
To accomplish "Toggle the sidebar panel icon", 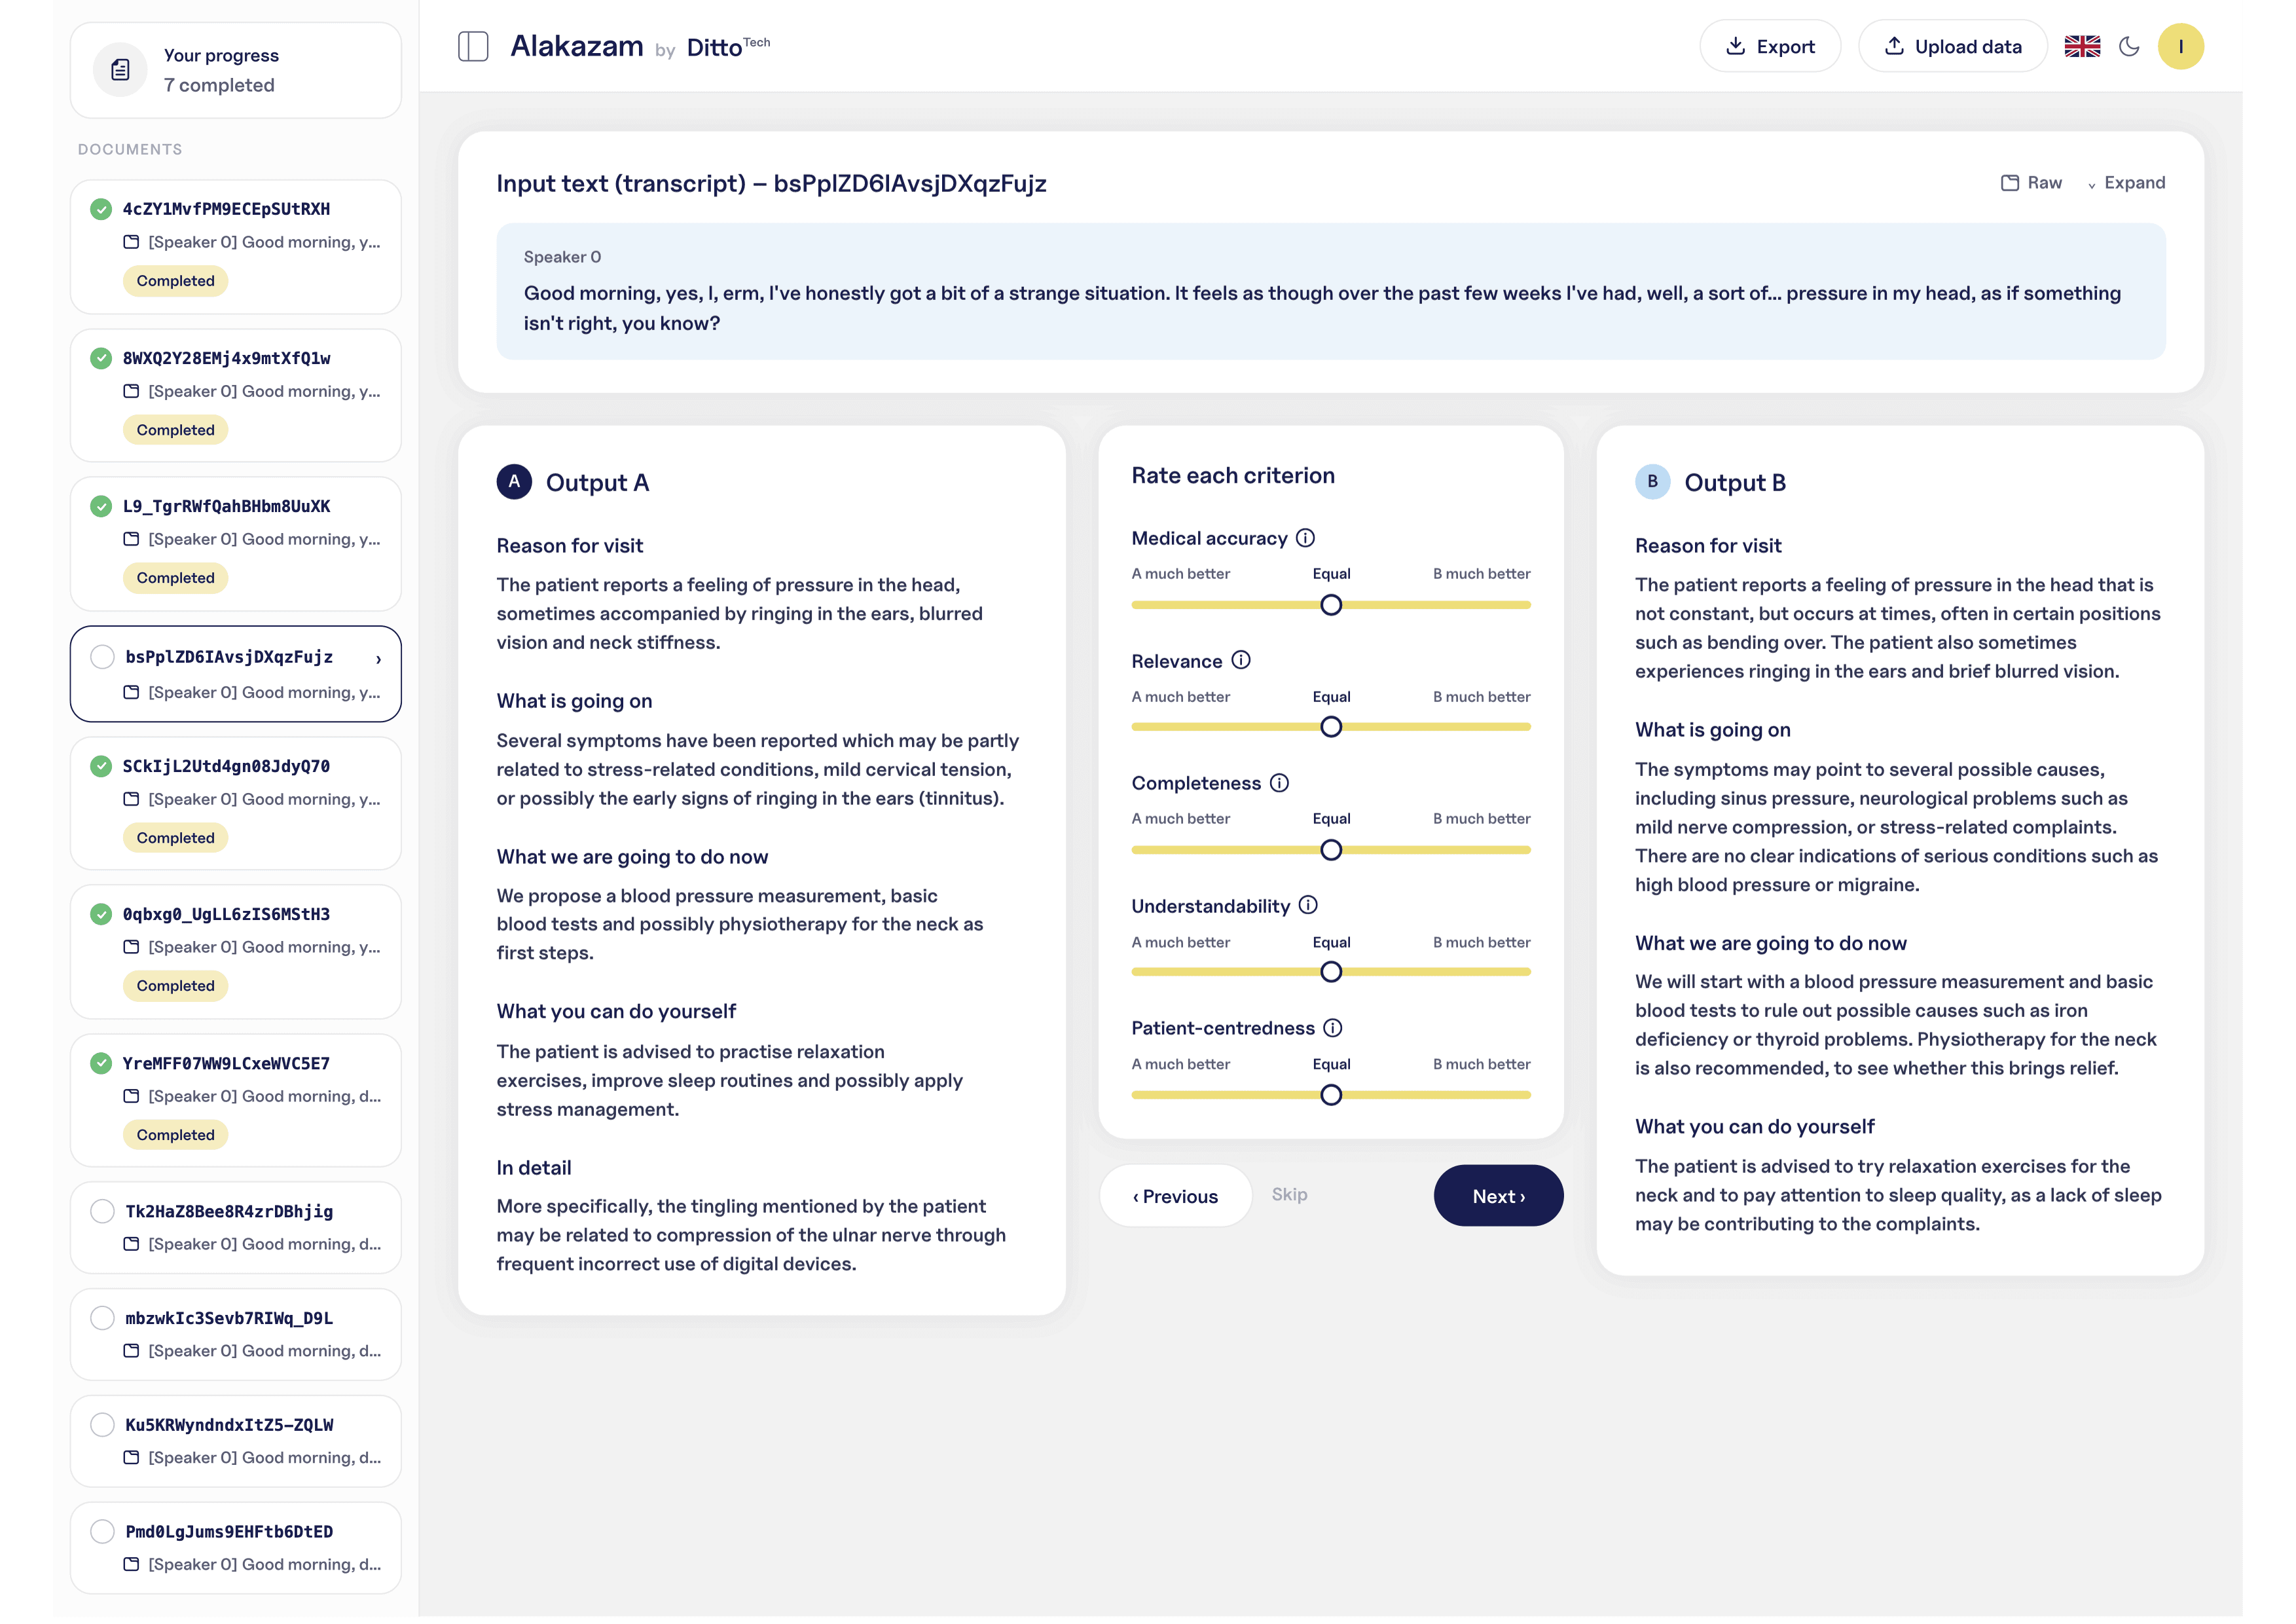I will 473,46.
